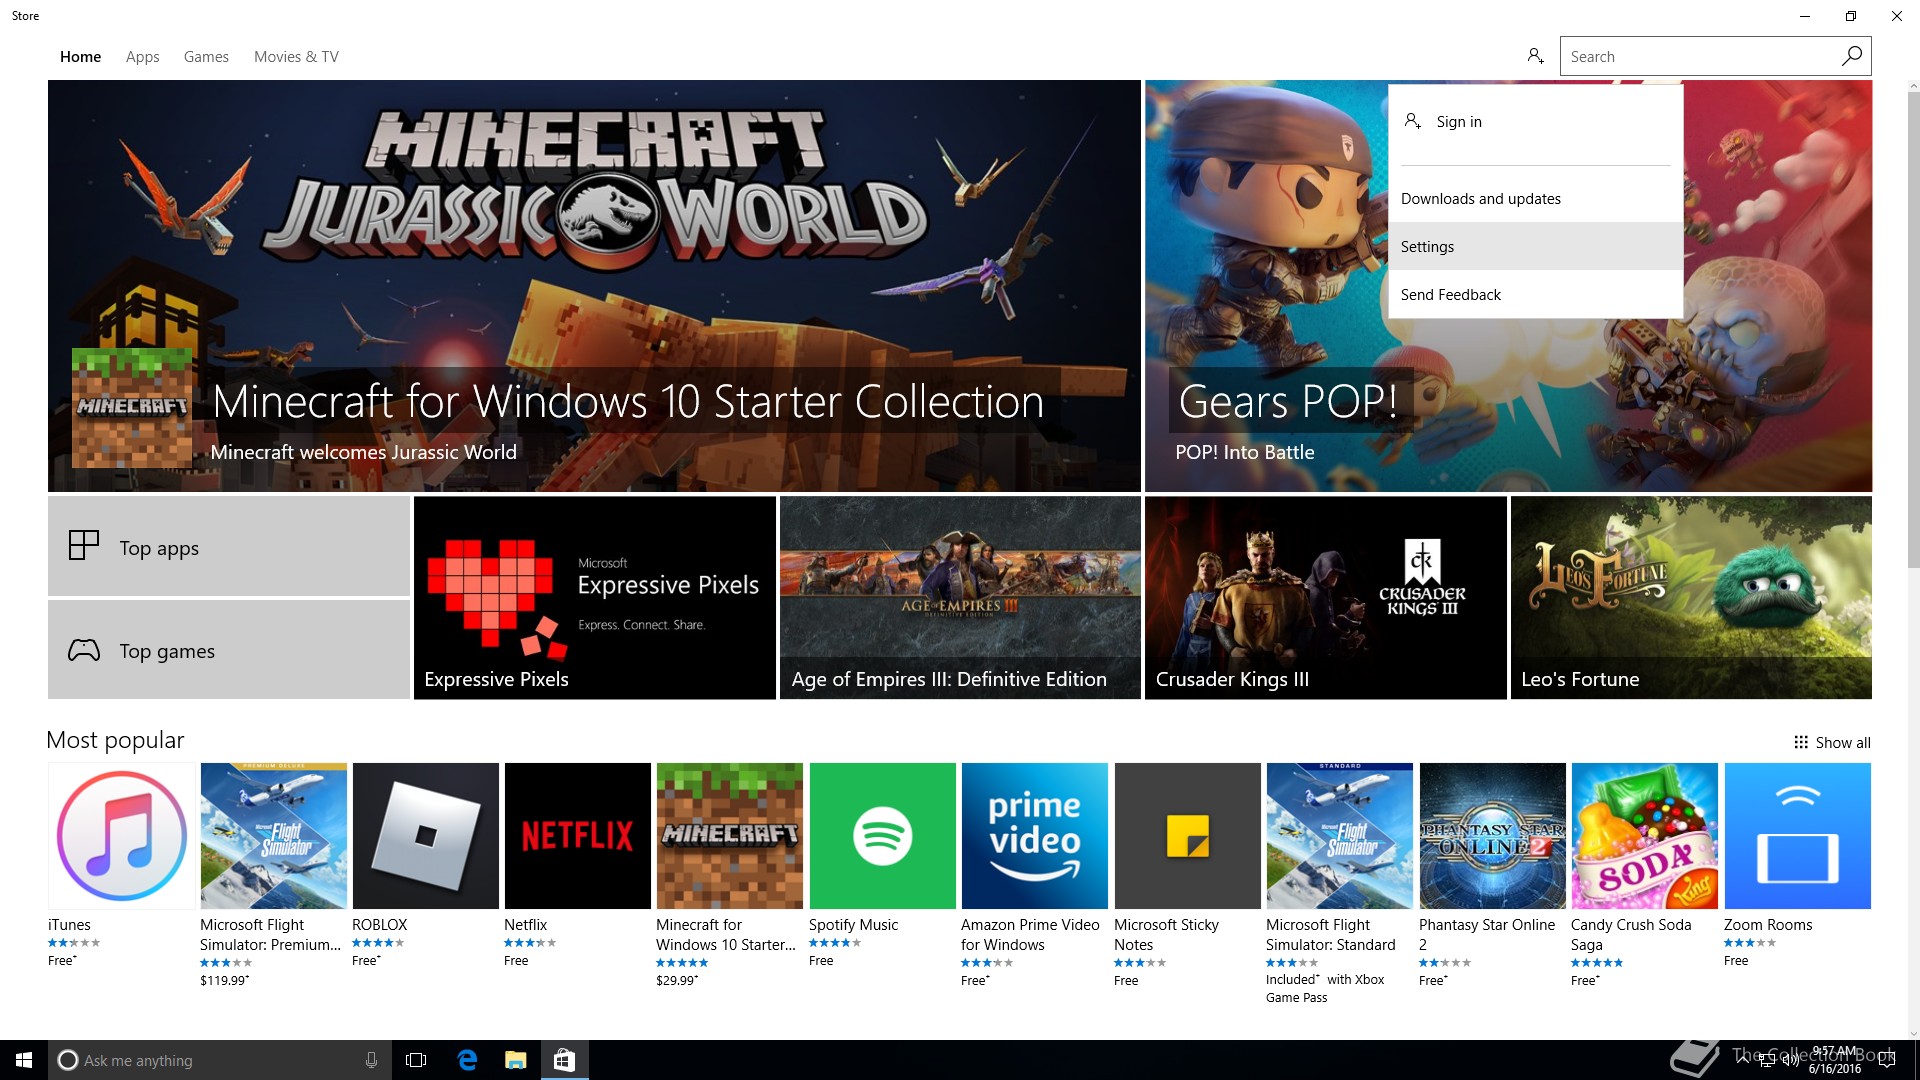Open the Microsoft Sticky Notes tile
The image size is (1920, 1080).
click(x=1188, y=836)
